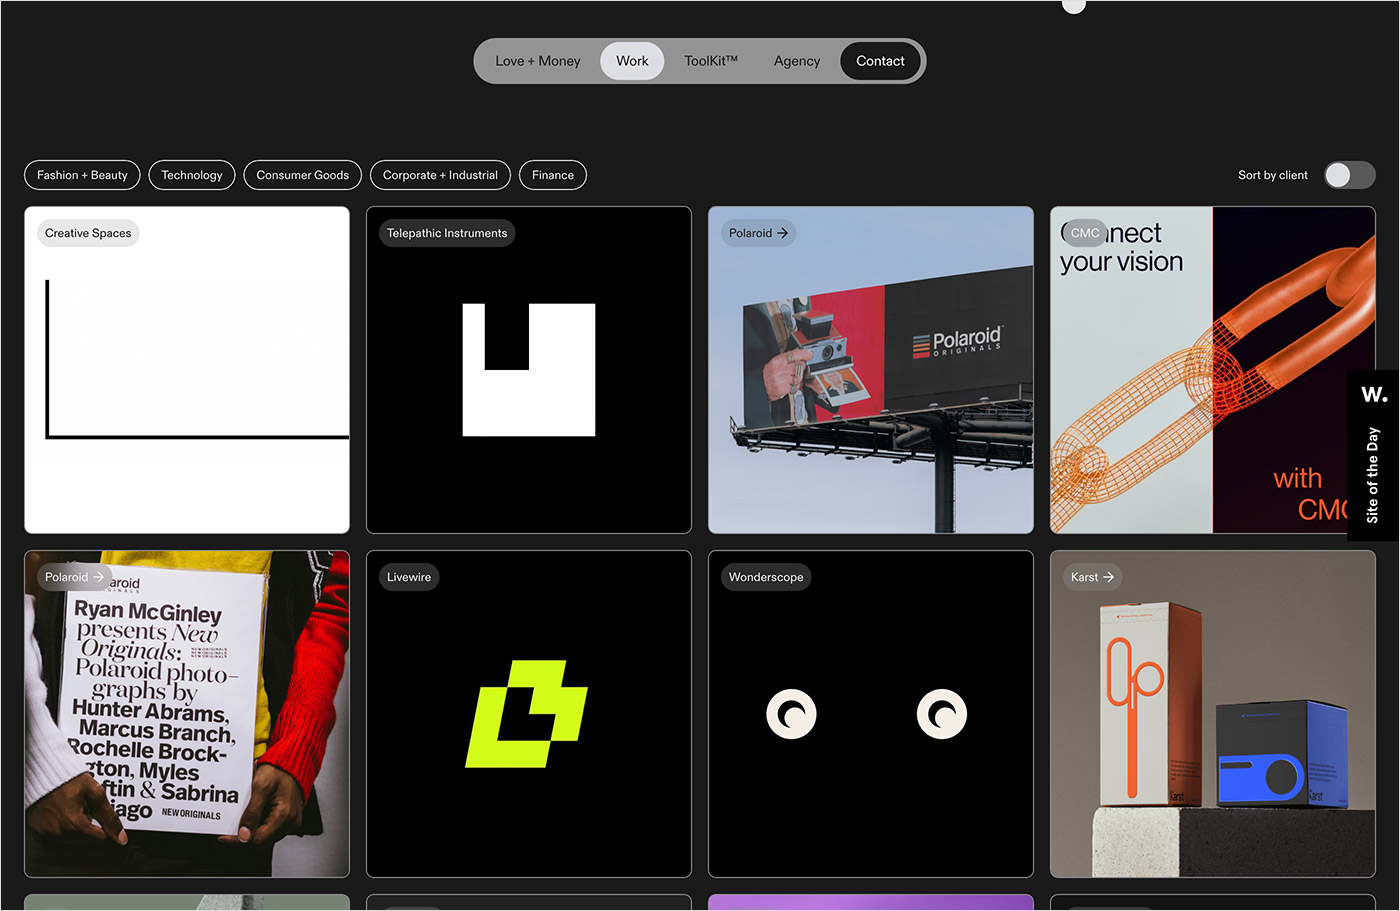This screenshot has width=1400, height=911.
Task: Click the Polaroid arrow tag on billboard card
Action: (x=758, y=233)
